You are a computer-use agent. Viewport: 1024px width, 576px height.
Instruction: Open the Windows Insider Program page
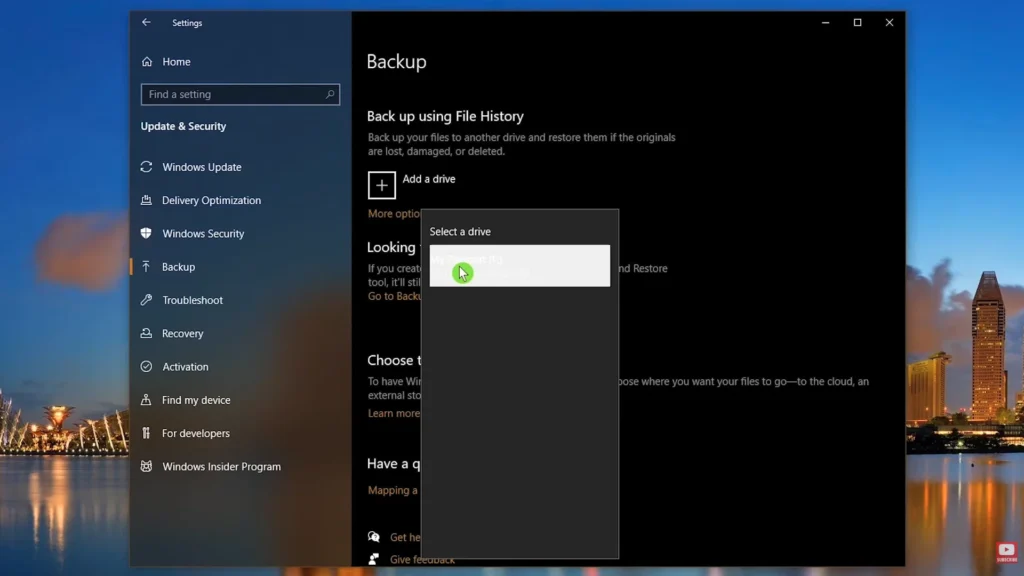click(221, 467)
